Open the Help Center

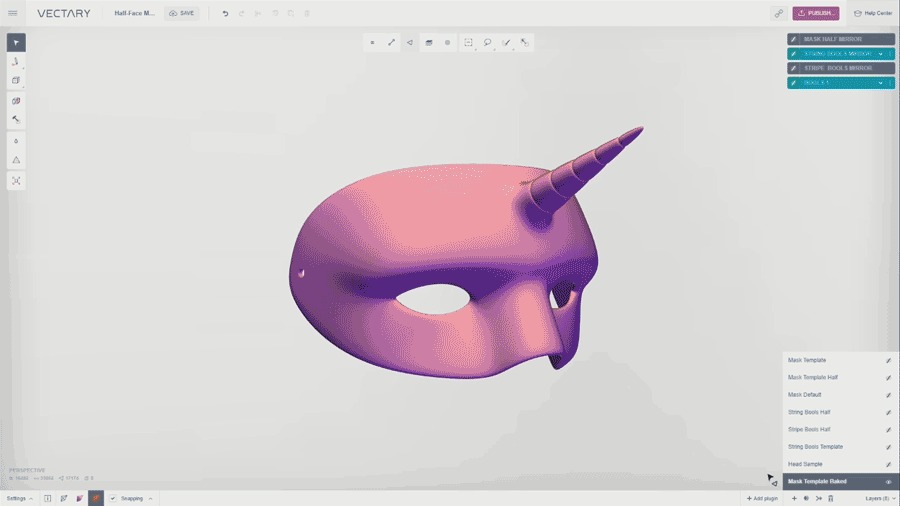(x=872, y=14)
